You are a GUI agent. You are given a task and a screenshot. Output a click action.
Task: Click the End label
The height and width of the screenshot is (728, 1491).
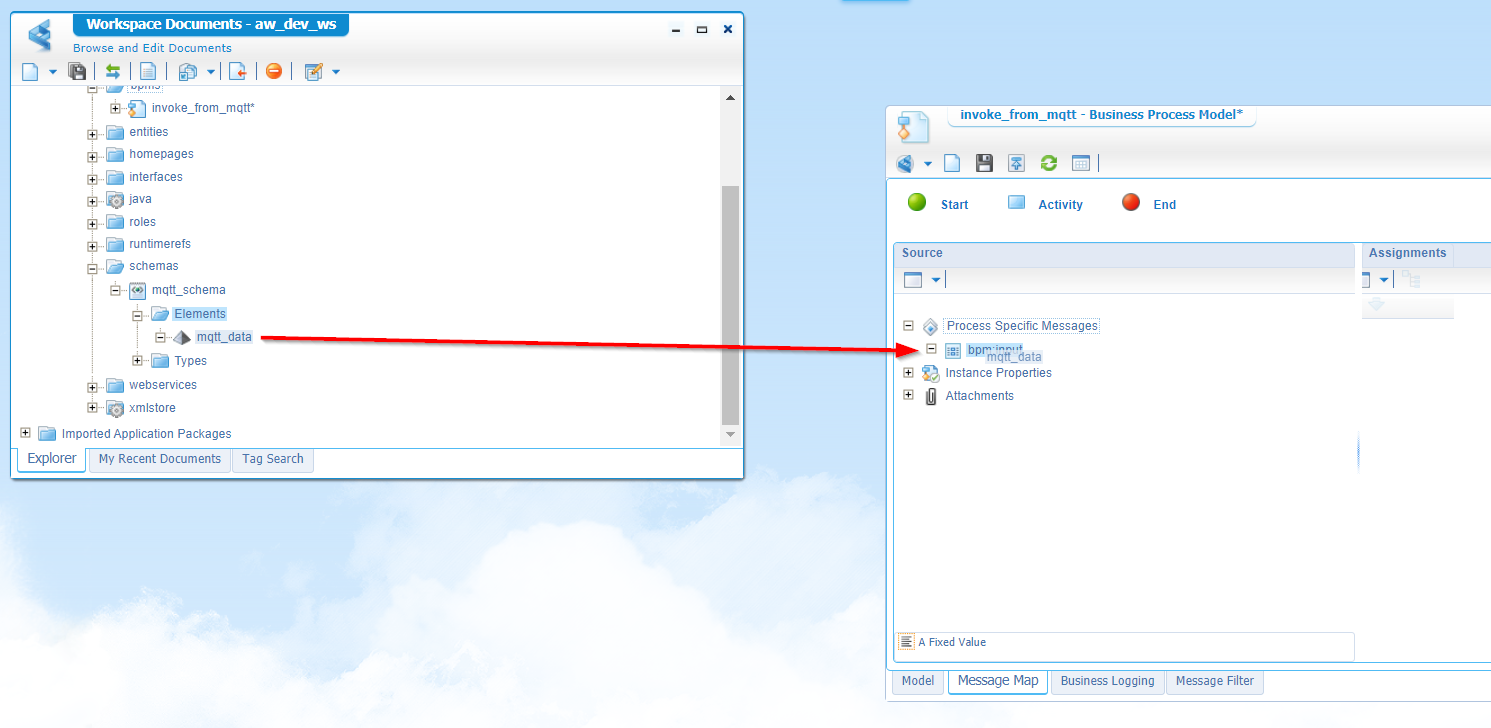pyautogui.click(x=1165, y=204)
